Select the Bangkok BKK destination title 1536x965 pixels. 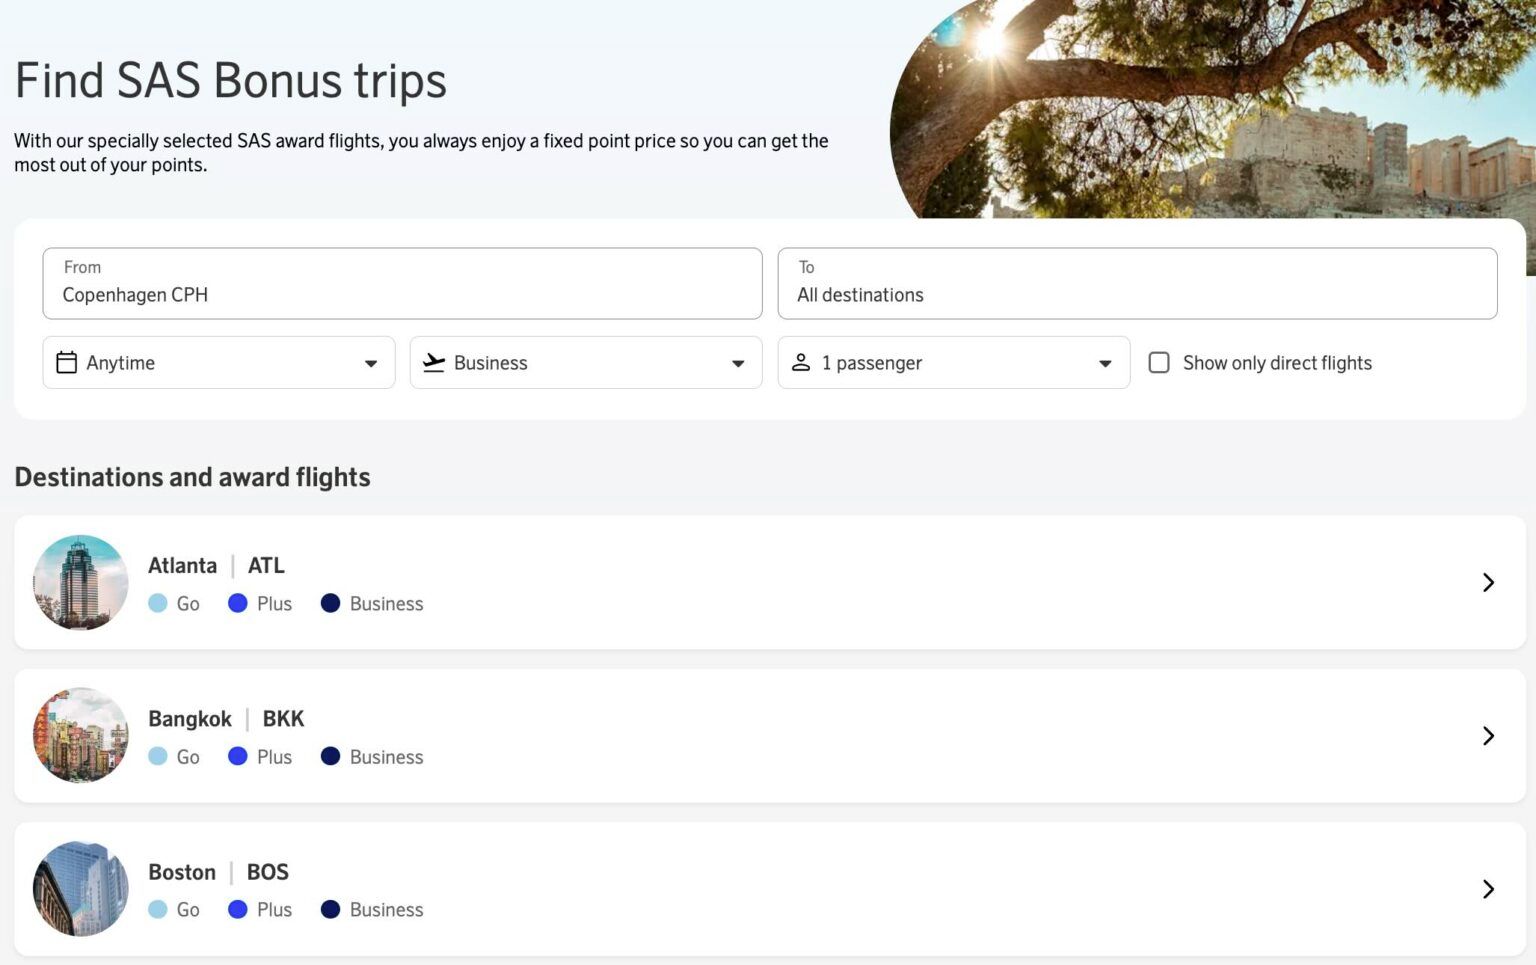(x=226, y=719)
